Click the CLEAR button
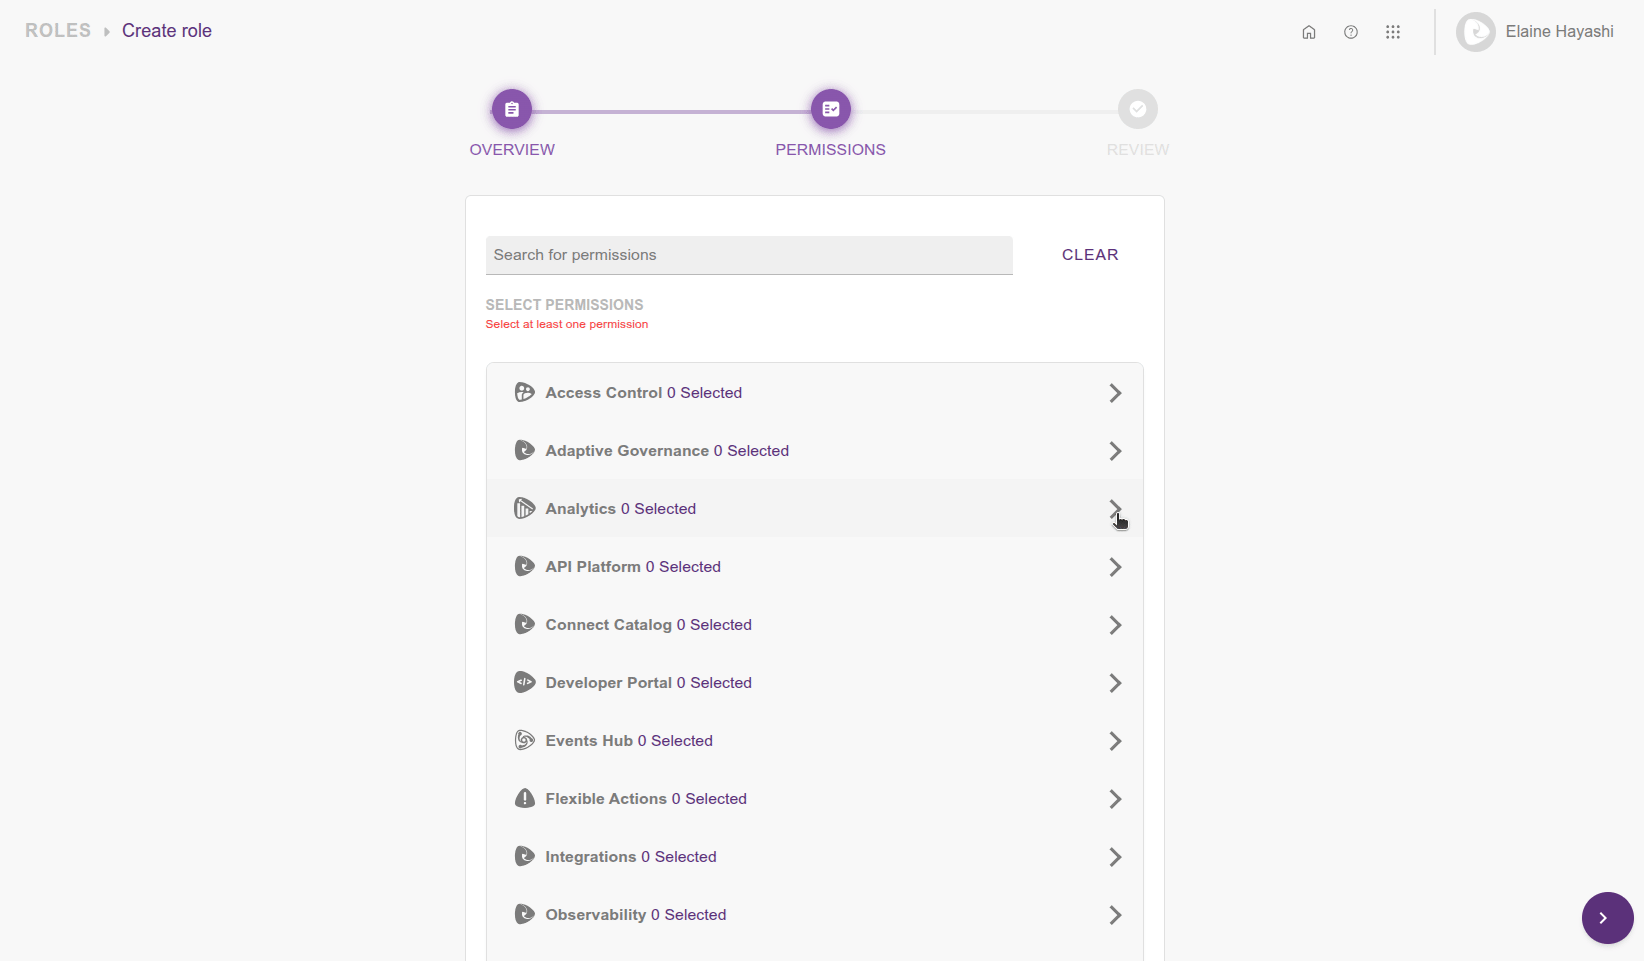Screen dimensions: 1644x961 [x=1090, y=254]
